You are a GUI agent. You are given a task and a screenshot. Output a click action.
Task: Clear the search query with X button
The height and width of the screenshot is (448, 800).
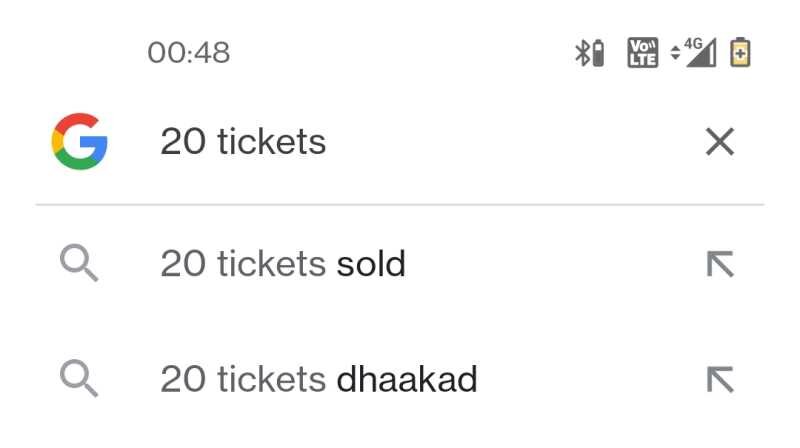[720, 142]
